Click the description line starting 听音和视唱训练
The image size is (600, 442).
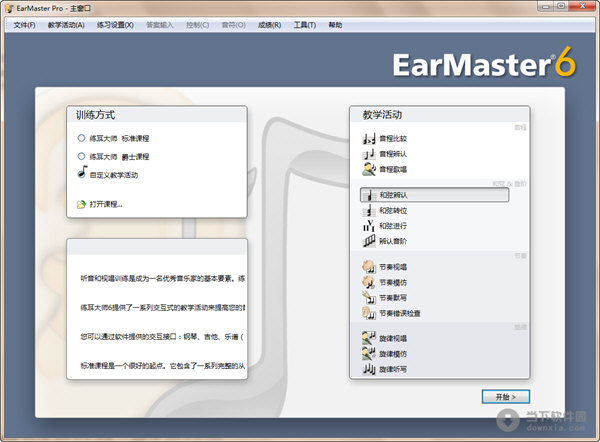163,278
